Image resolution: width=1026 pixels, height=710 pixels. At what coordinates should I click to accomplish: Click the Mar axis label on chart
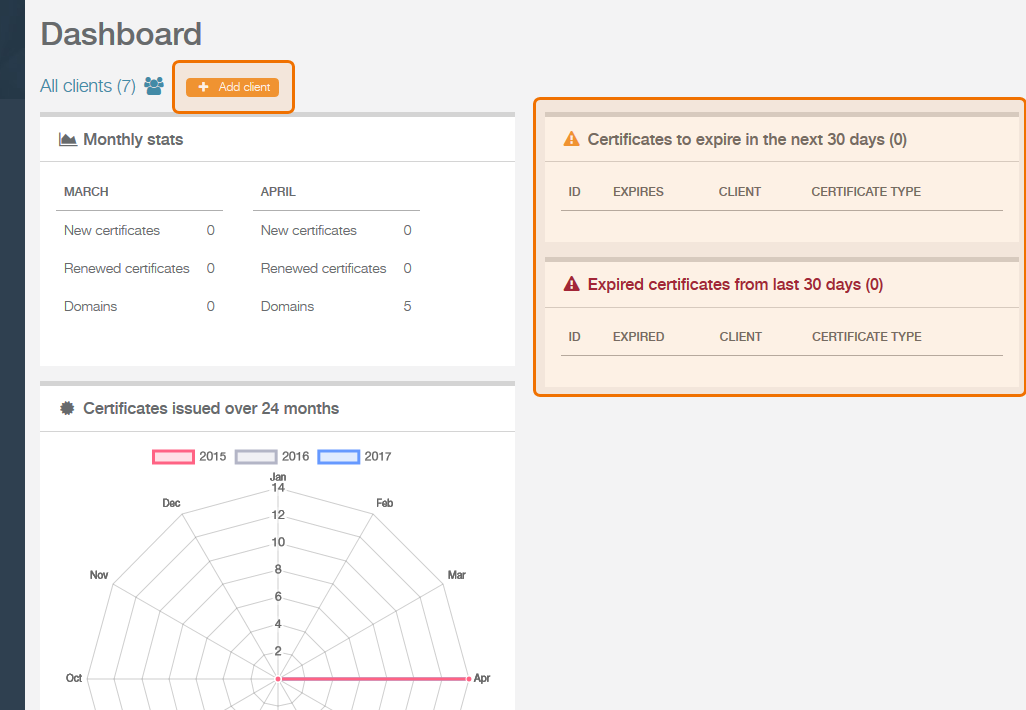[457, 575]
